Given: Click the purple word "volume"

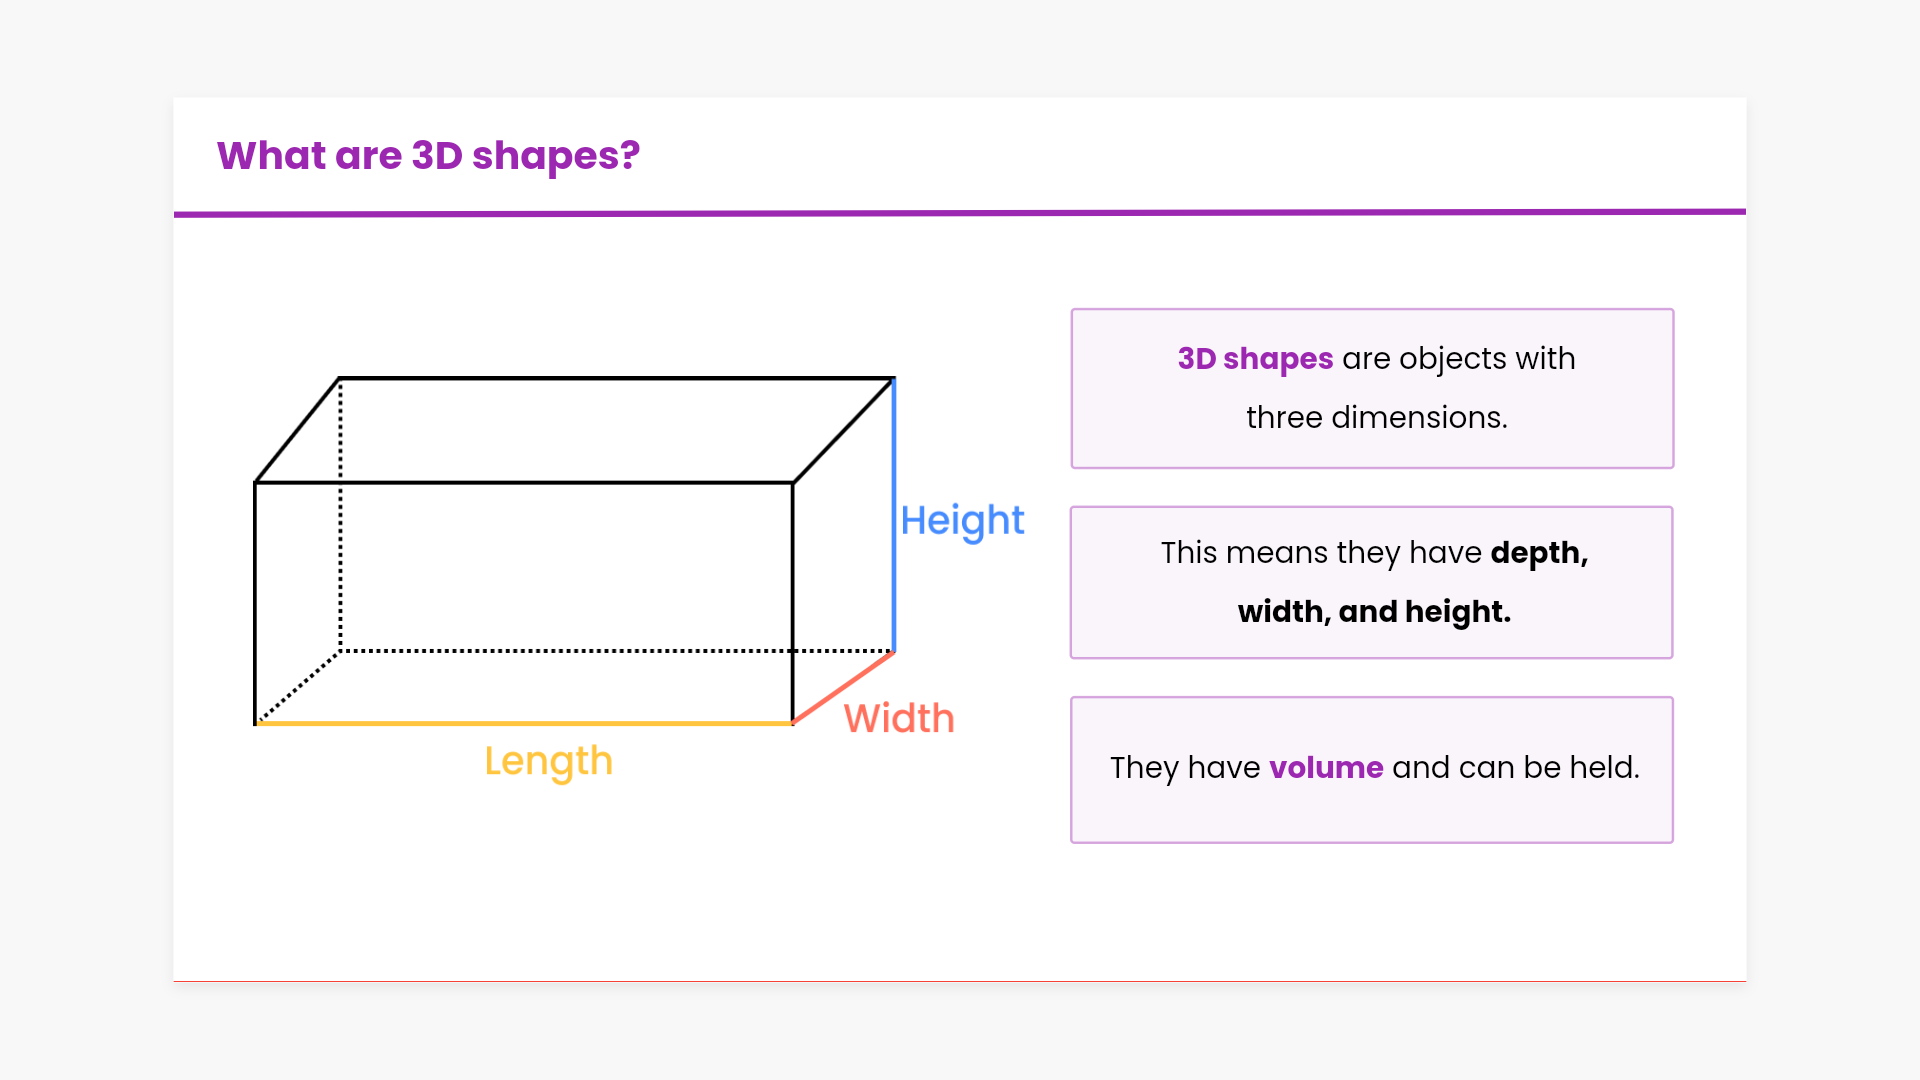Looking at the screenshot, I should [x=1326, y=767].
